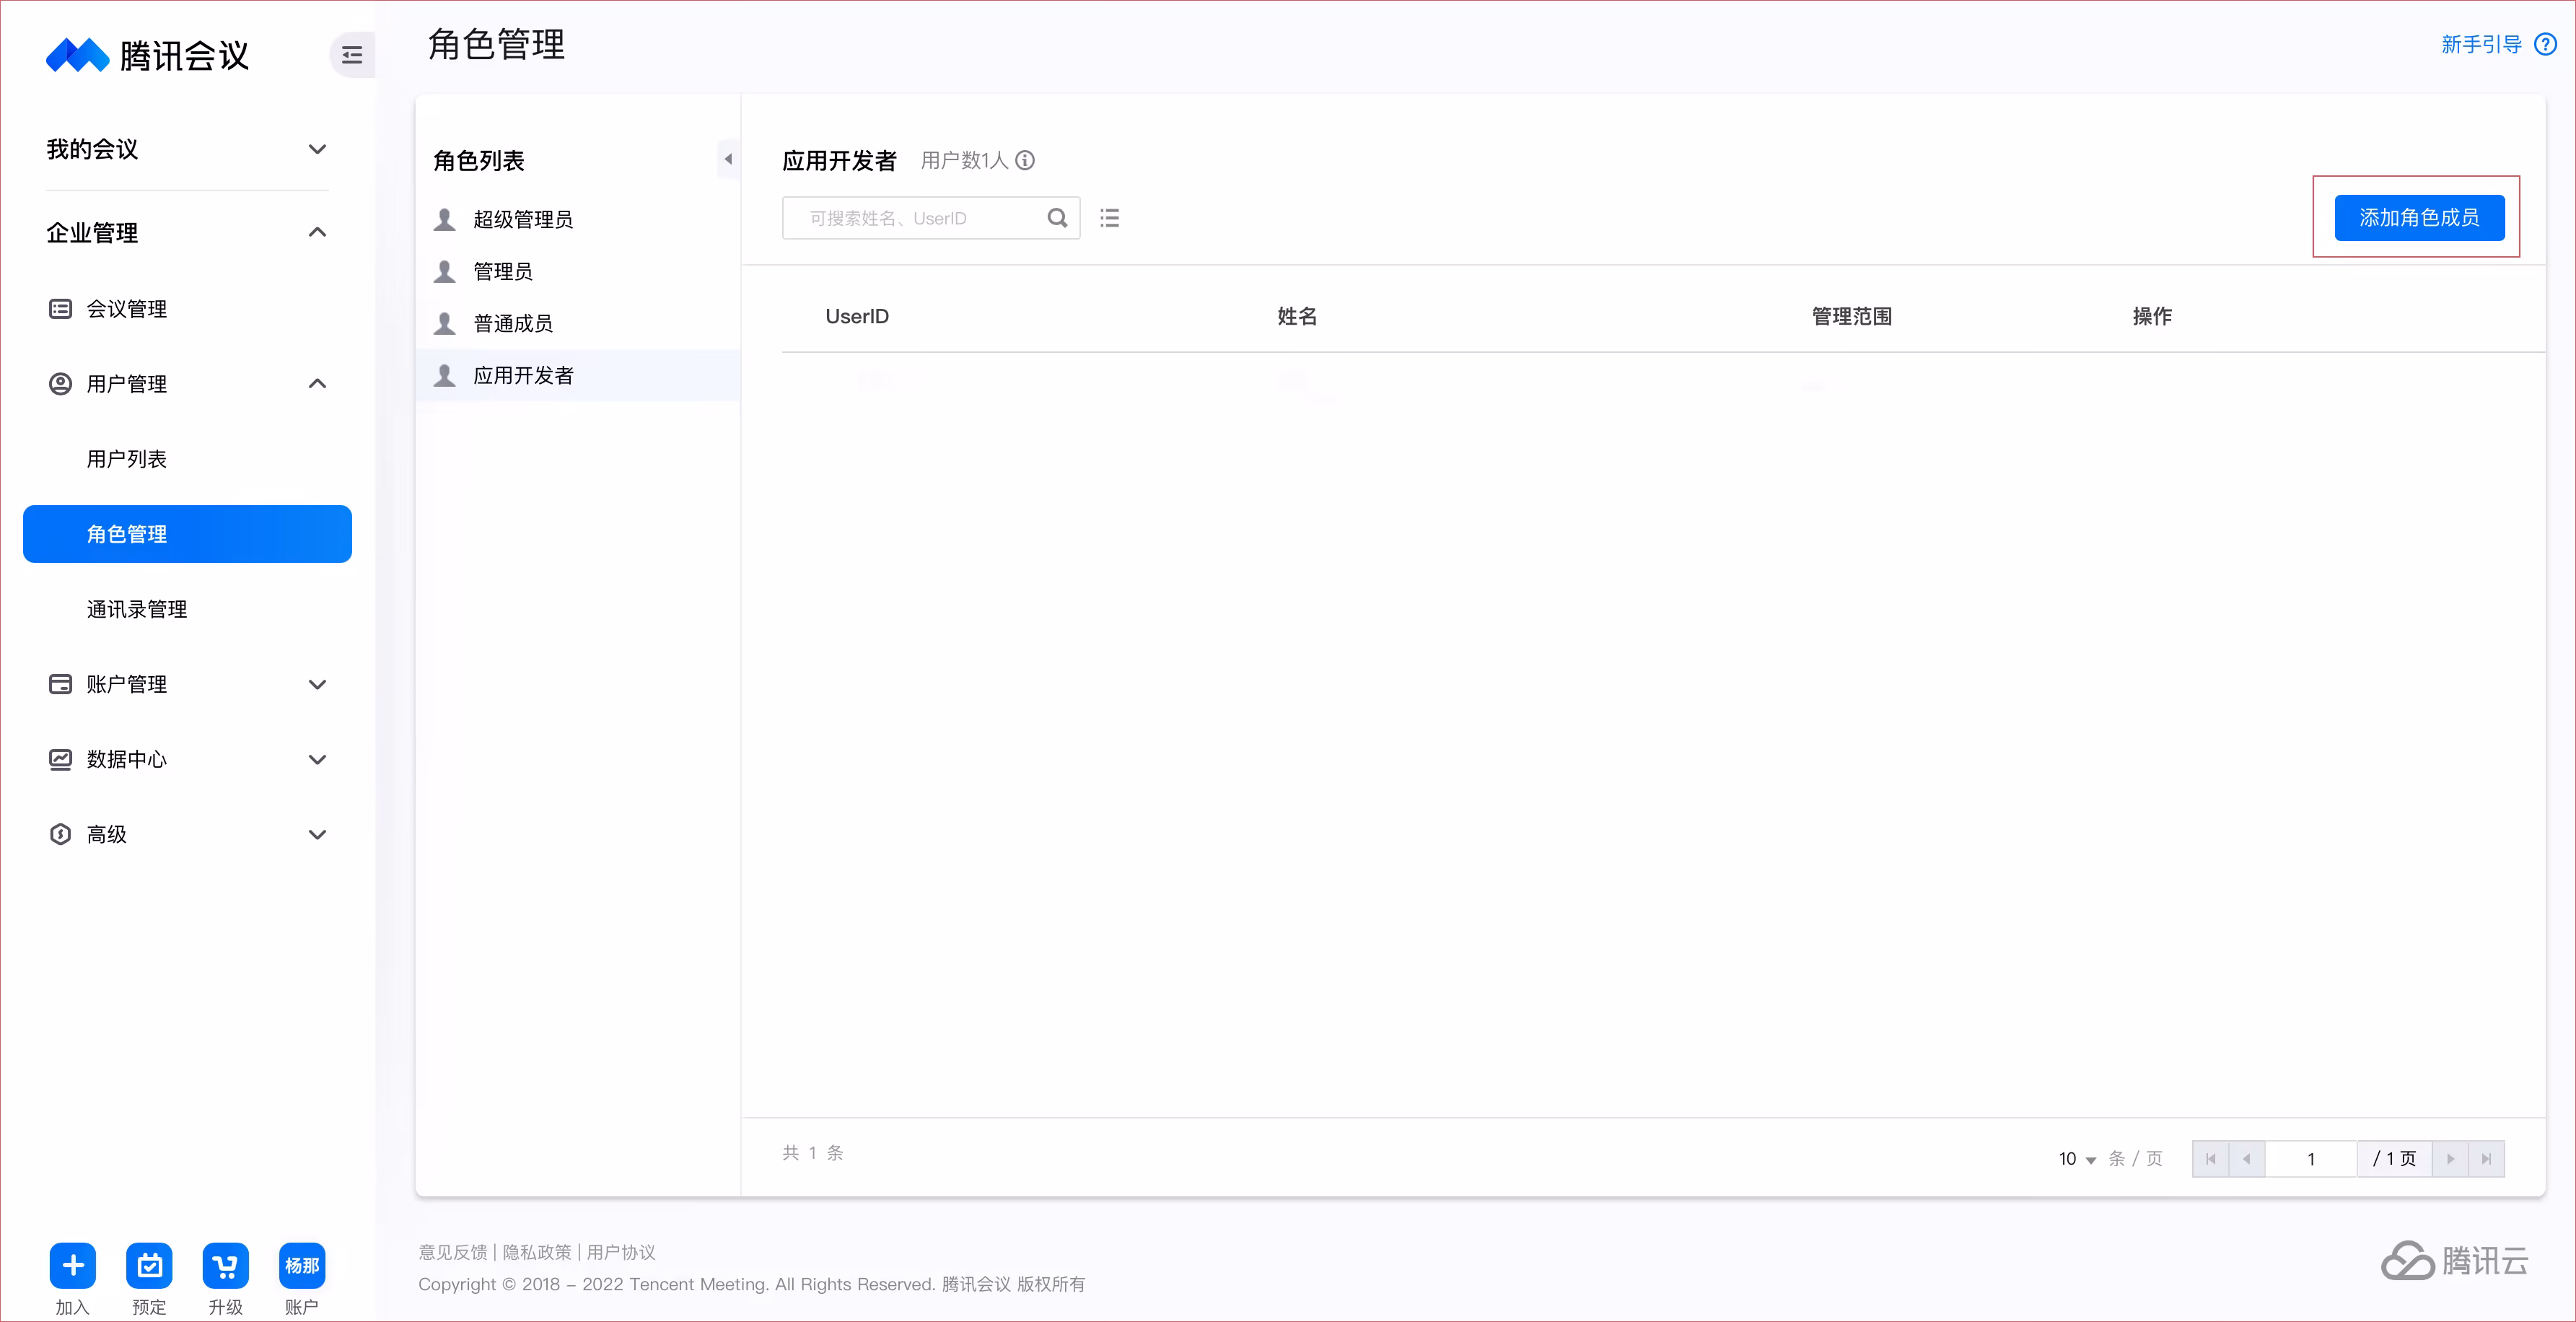Viewport: 2576px width, 1322px height.
Task: Go to the previous page arrow
Action: [2246, 1159]
